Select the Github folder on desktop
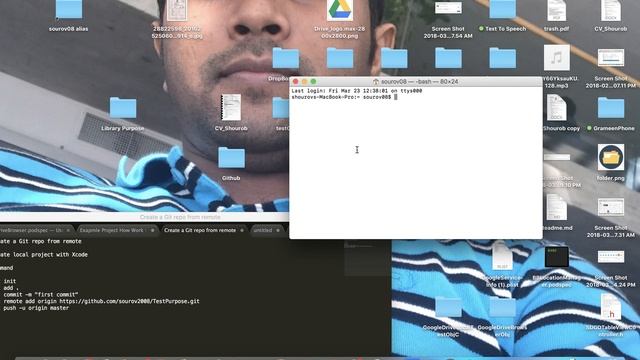The image size is (640, 360). click(x=231, y=158)
